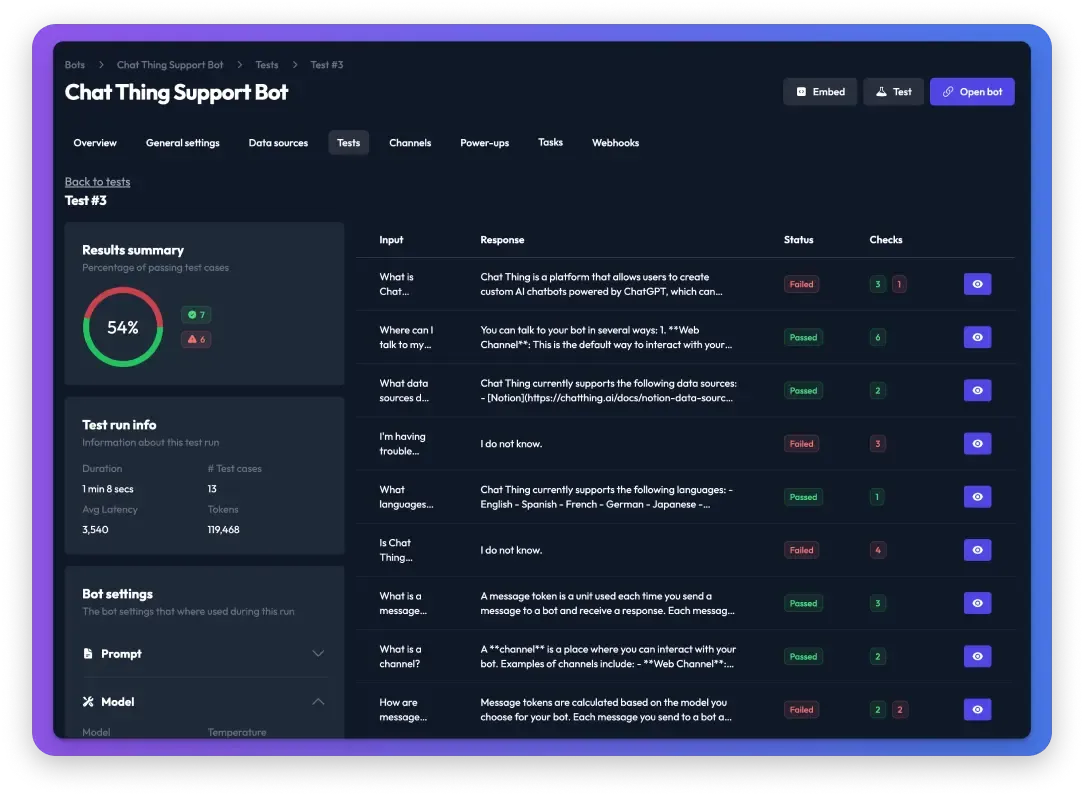This screenshot has height=796, width=1084.
Task: Open bot with the purple button
Action: coord(972,92)
